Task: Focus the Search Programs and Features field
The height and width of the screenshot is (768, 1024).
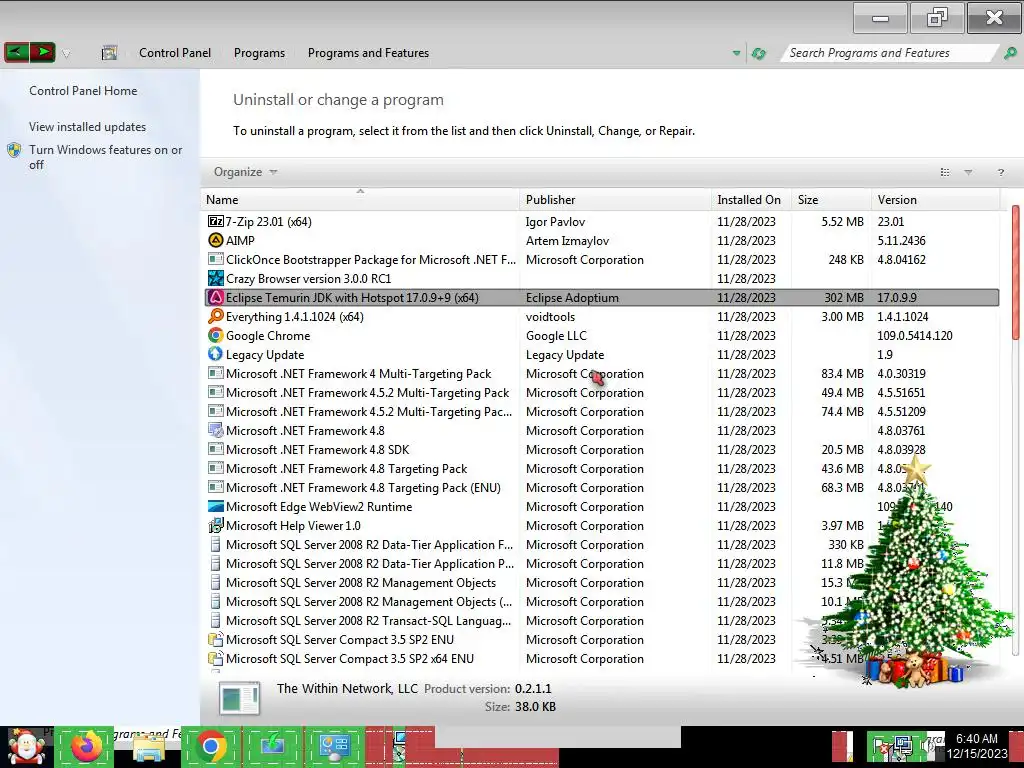Action: coord(888,53)
